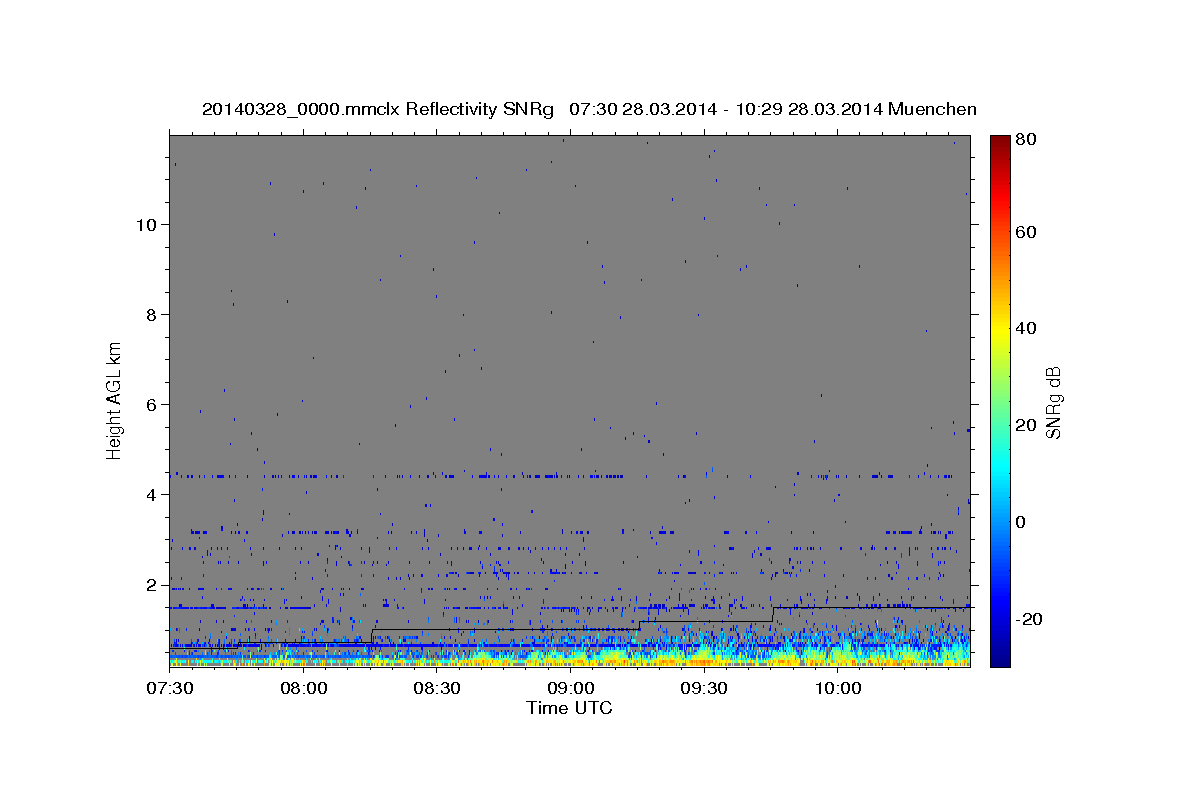Click the 'SNRg dB' colorbar label
Screen dimensions: 1200x800
(1052, 402)
